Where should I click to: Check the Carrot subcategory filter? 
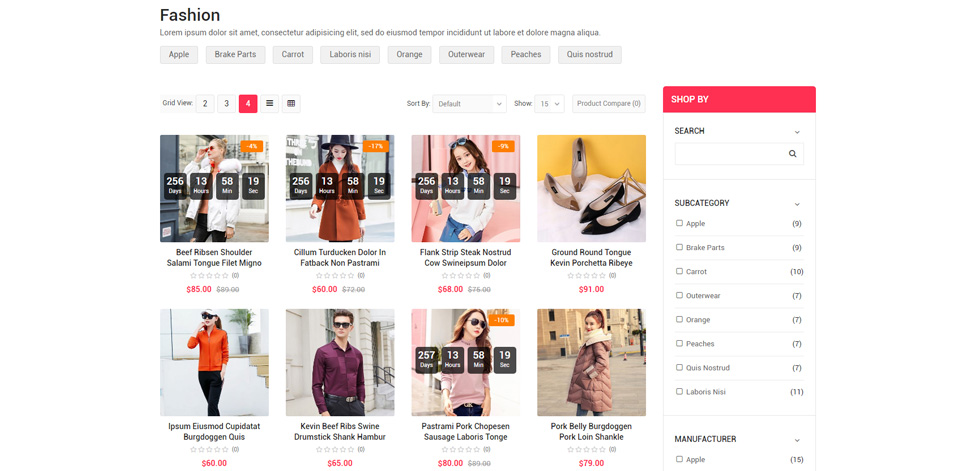pos(679,271)
